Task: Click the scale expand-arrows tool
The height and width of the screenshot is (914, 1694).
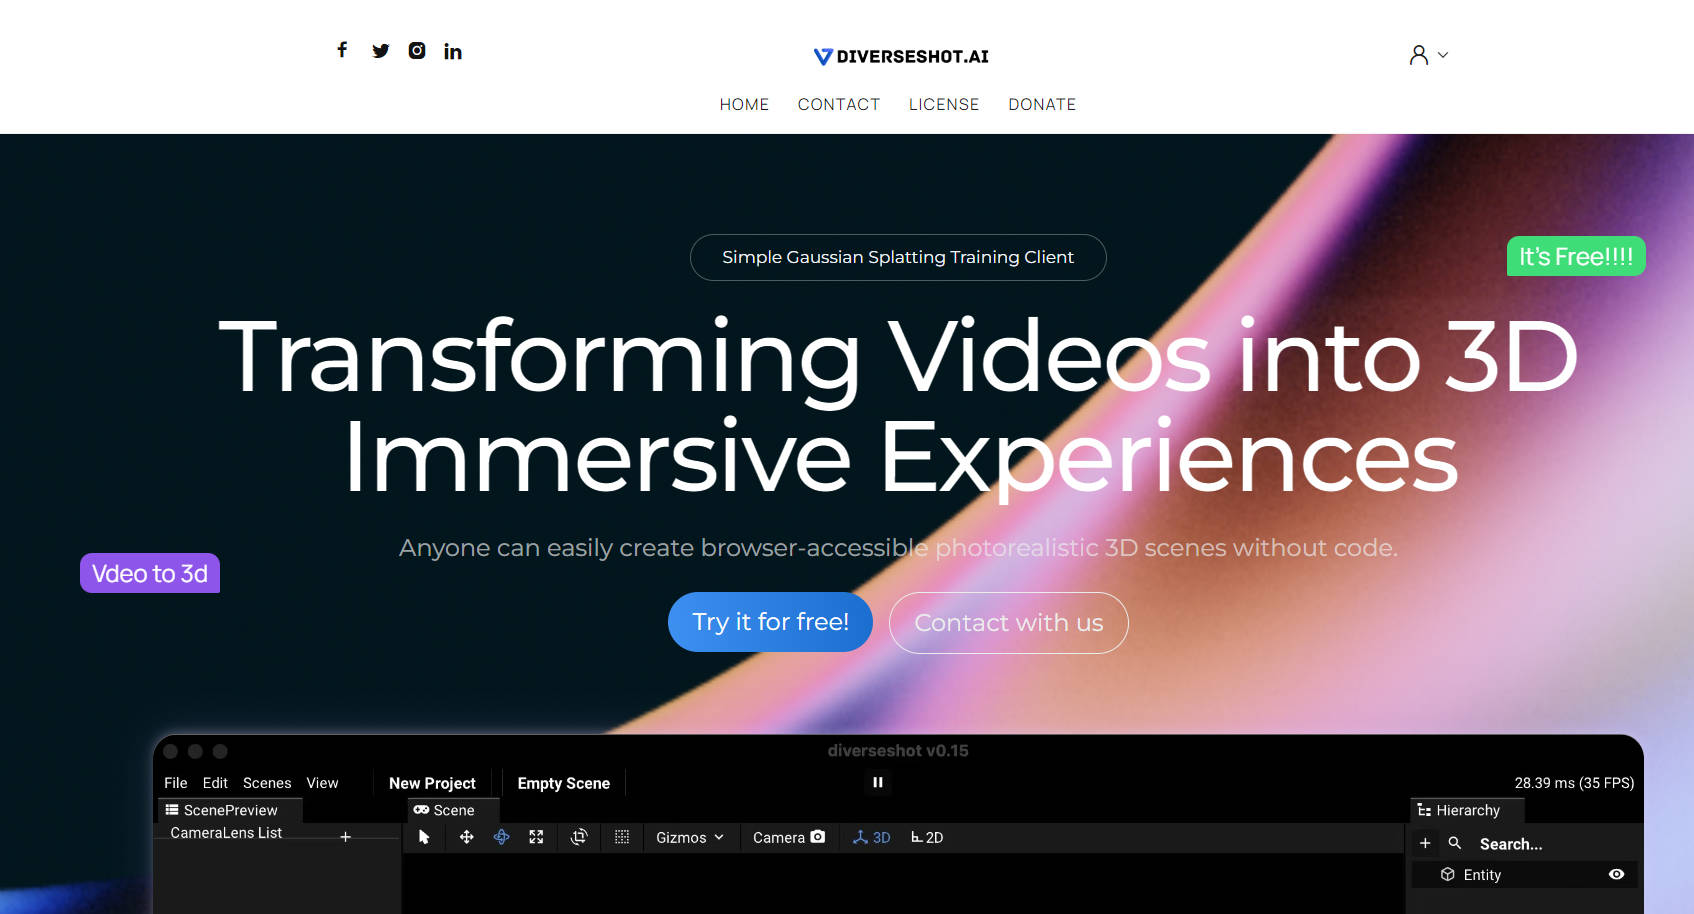Action: [536, 837]
